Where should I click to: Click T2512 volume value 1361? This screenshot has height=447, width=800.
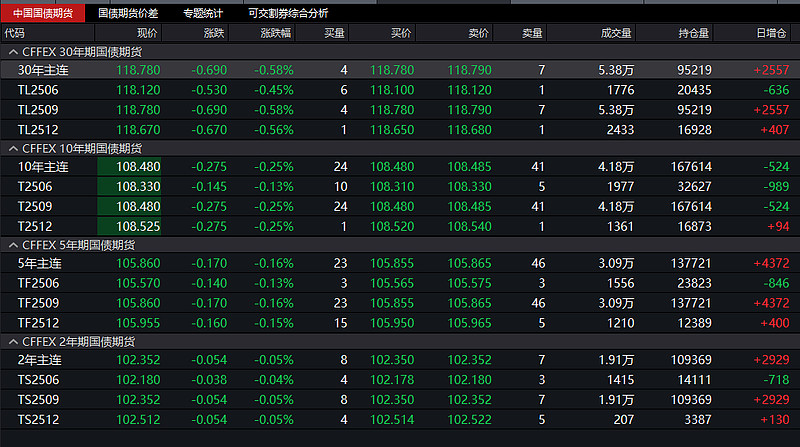[x=620, y=226]
